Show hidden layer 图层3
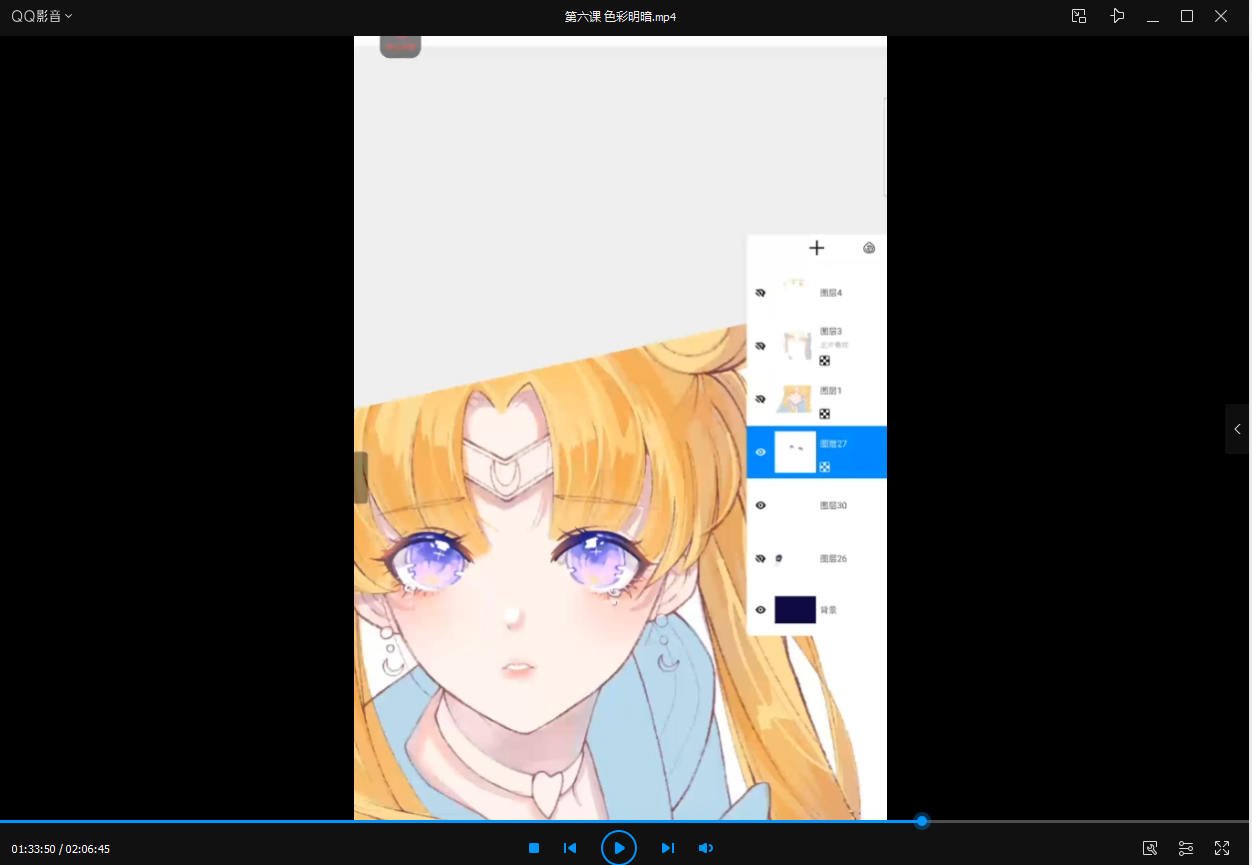The image size is (1252, 865). (760, 346)
